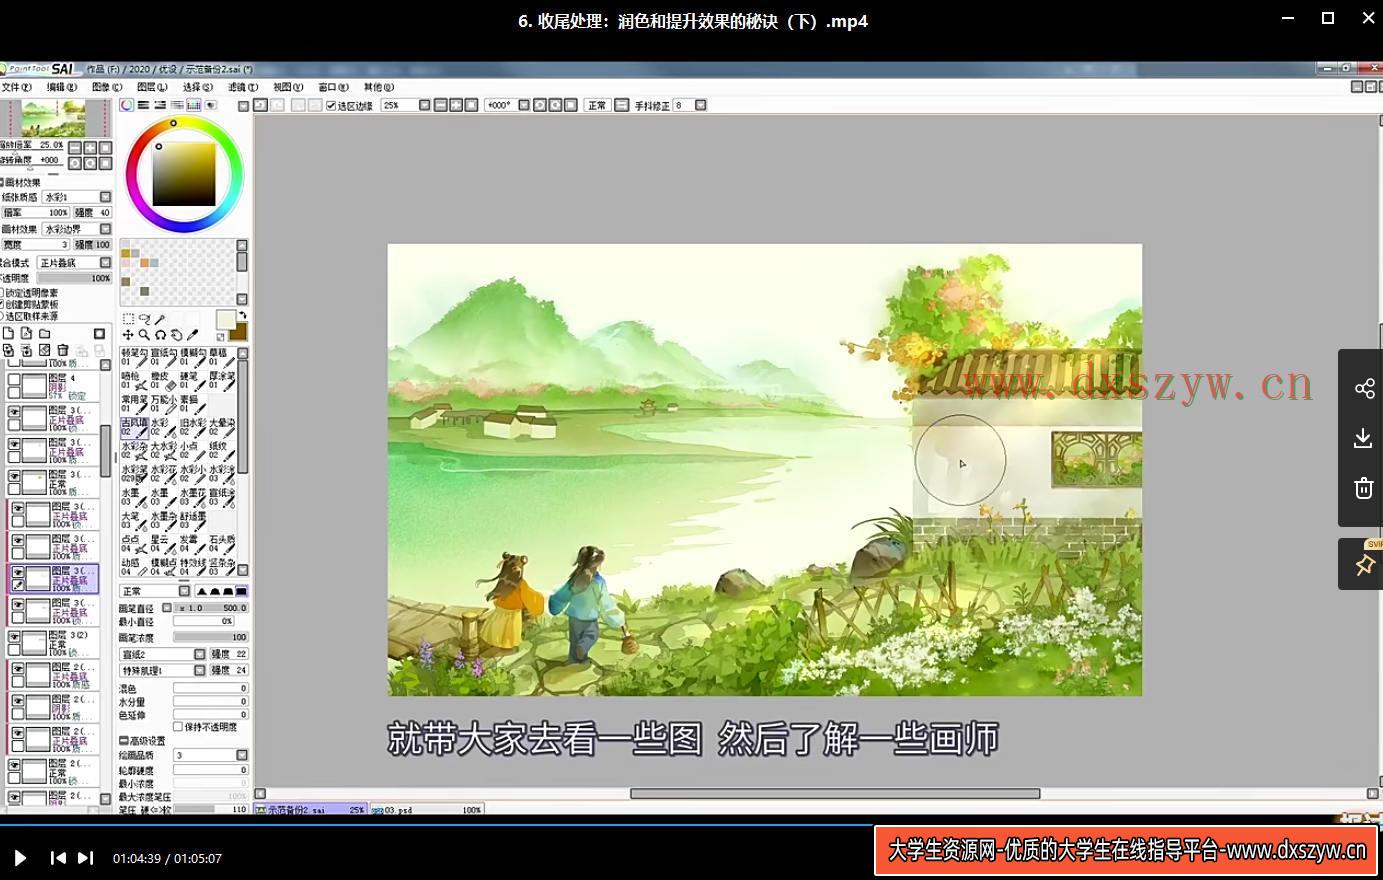Toggle 锁定透明像素 checkbox

point(2,293)
